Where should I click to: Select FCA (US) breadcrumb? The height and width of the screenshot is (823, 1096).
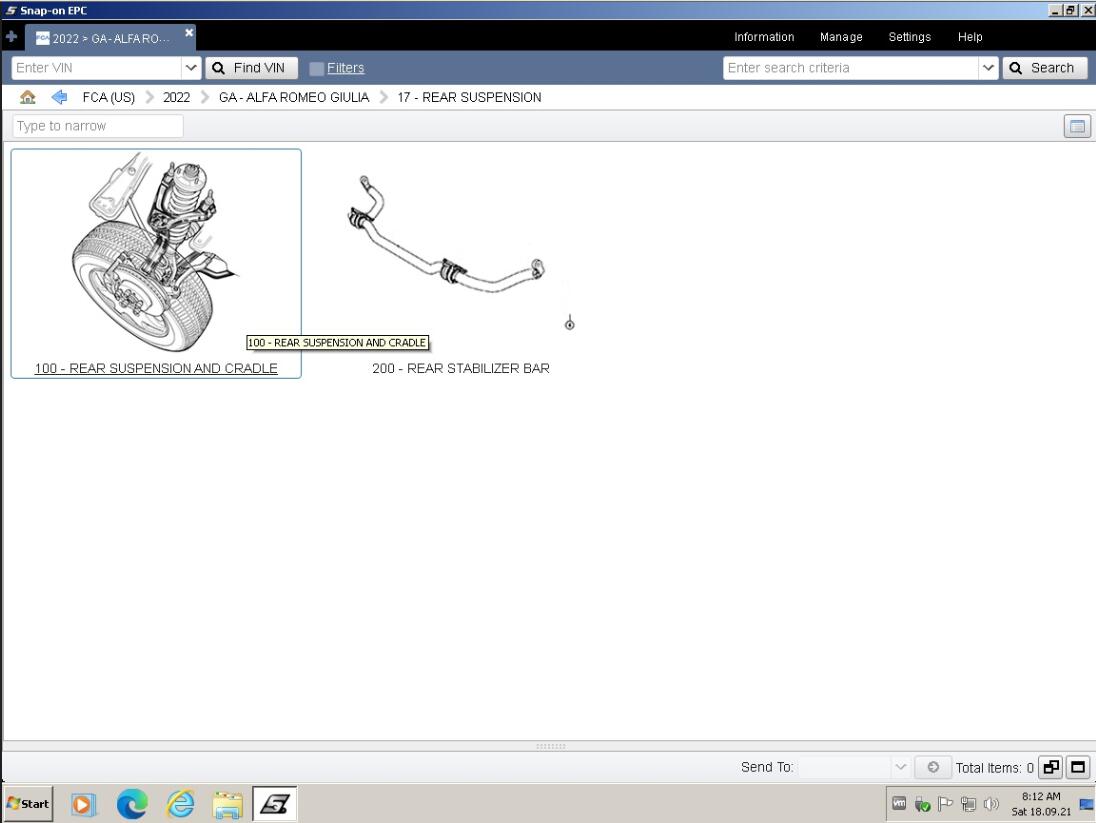pyautogui.click(x=108, y=97)
